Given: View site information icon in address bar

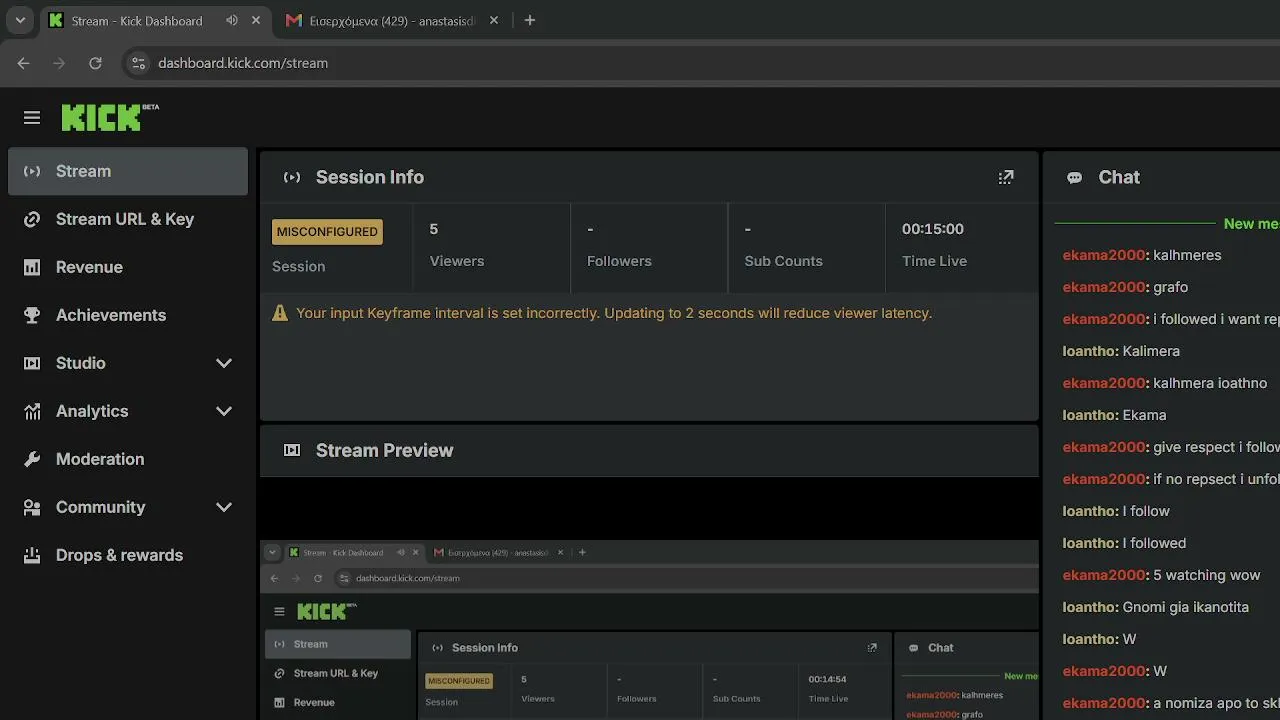Looking at the screenshot, I should click(138, 63).
